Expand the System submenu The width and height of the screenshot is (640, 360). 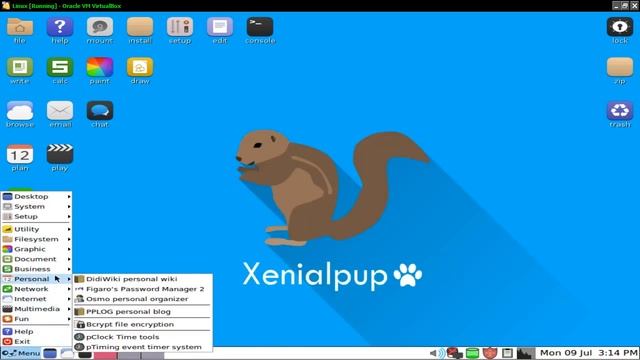click(36, 207)
